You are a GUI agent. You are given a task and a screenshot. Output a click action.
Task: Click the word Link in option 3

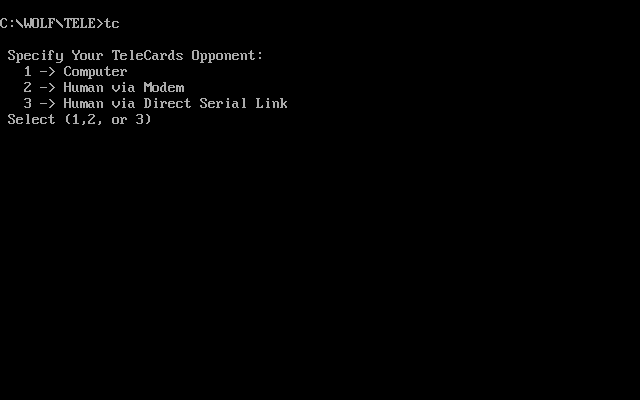[x=272, y=103]
